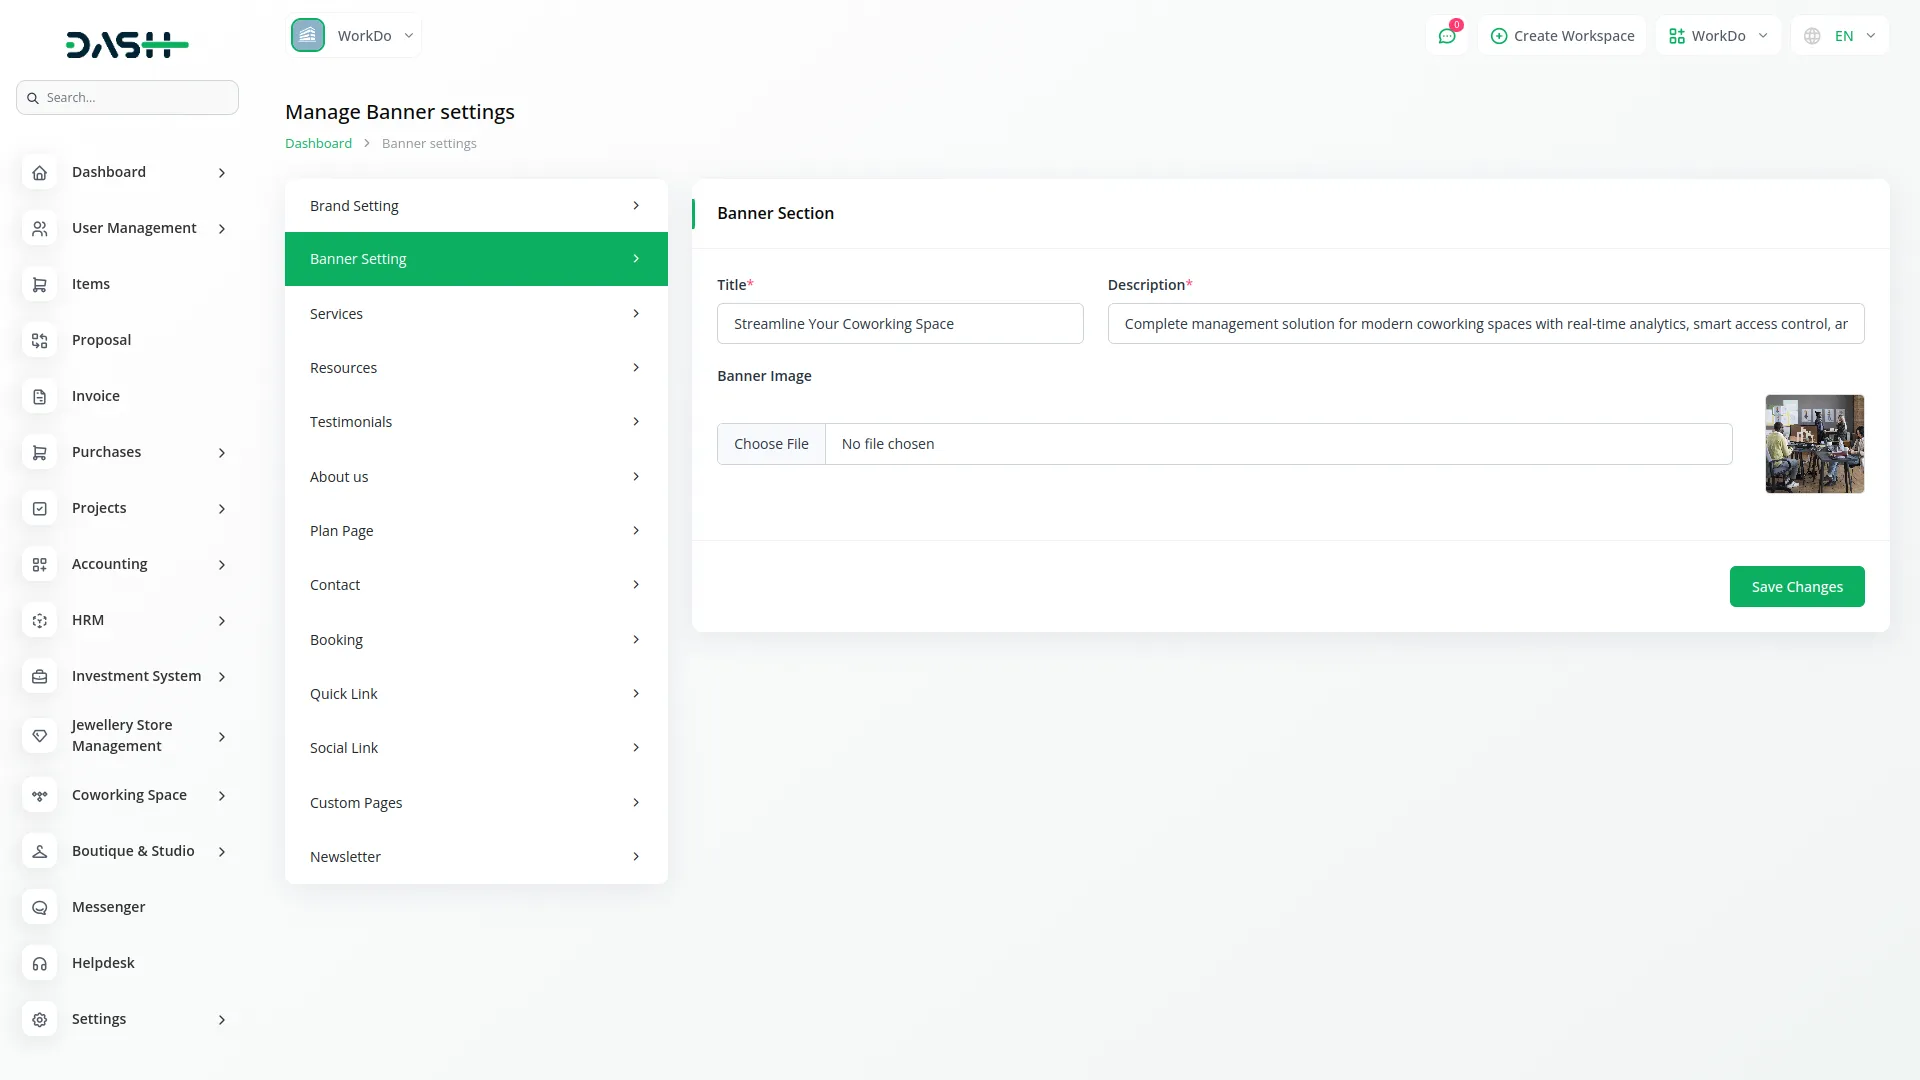Click the messages notification icon with badge
Viewport: 1920px width, 1080px height.
[1447, 35]
